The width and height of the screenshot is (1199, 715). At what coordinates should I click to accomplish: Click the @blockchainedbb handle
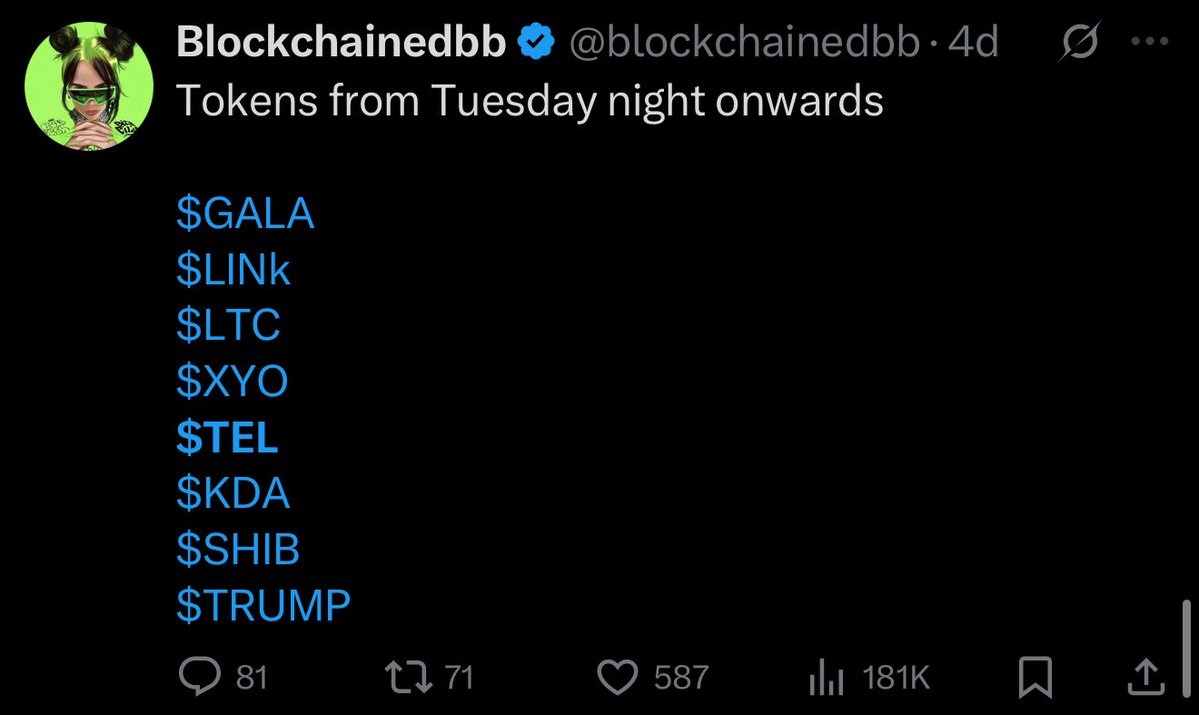coord(744,41)
